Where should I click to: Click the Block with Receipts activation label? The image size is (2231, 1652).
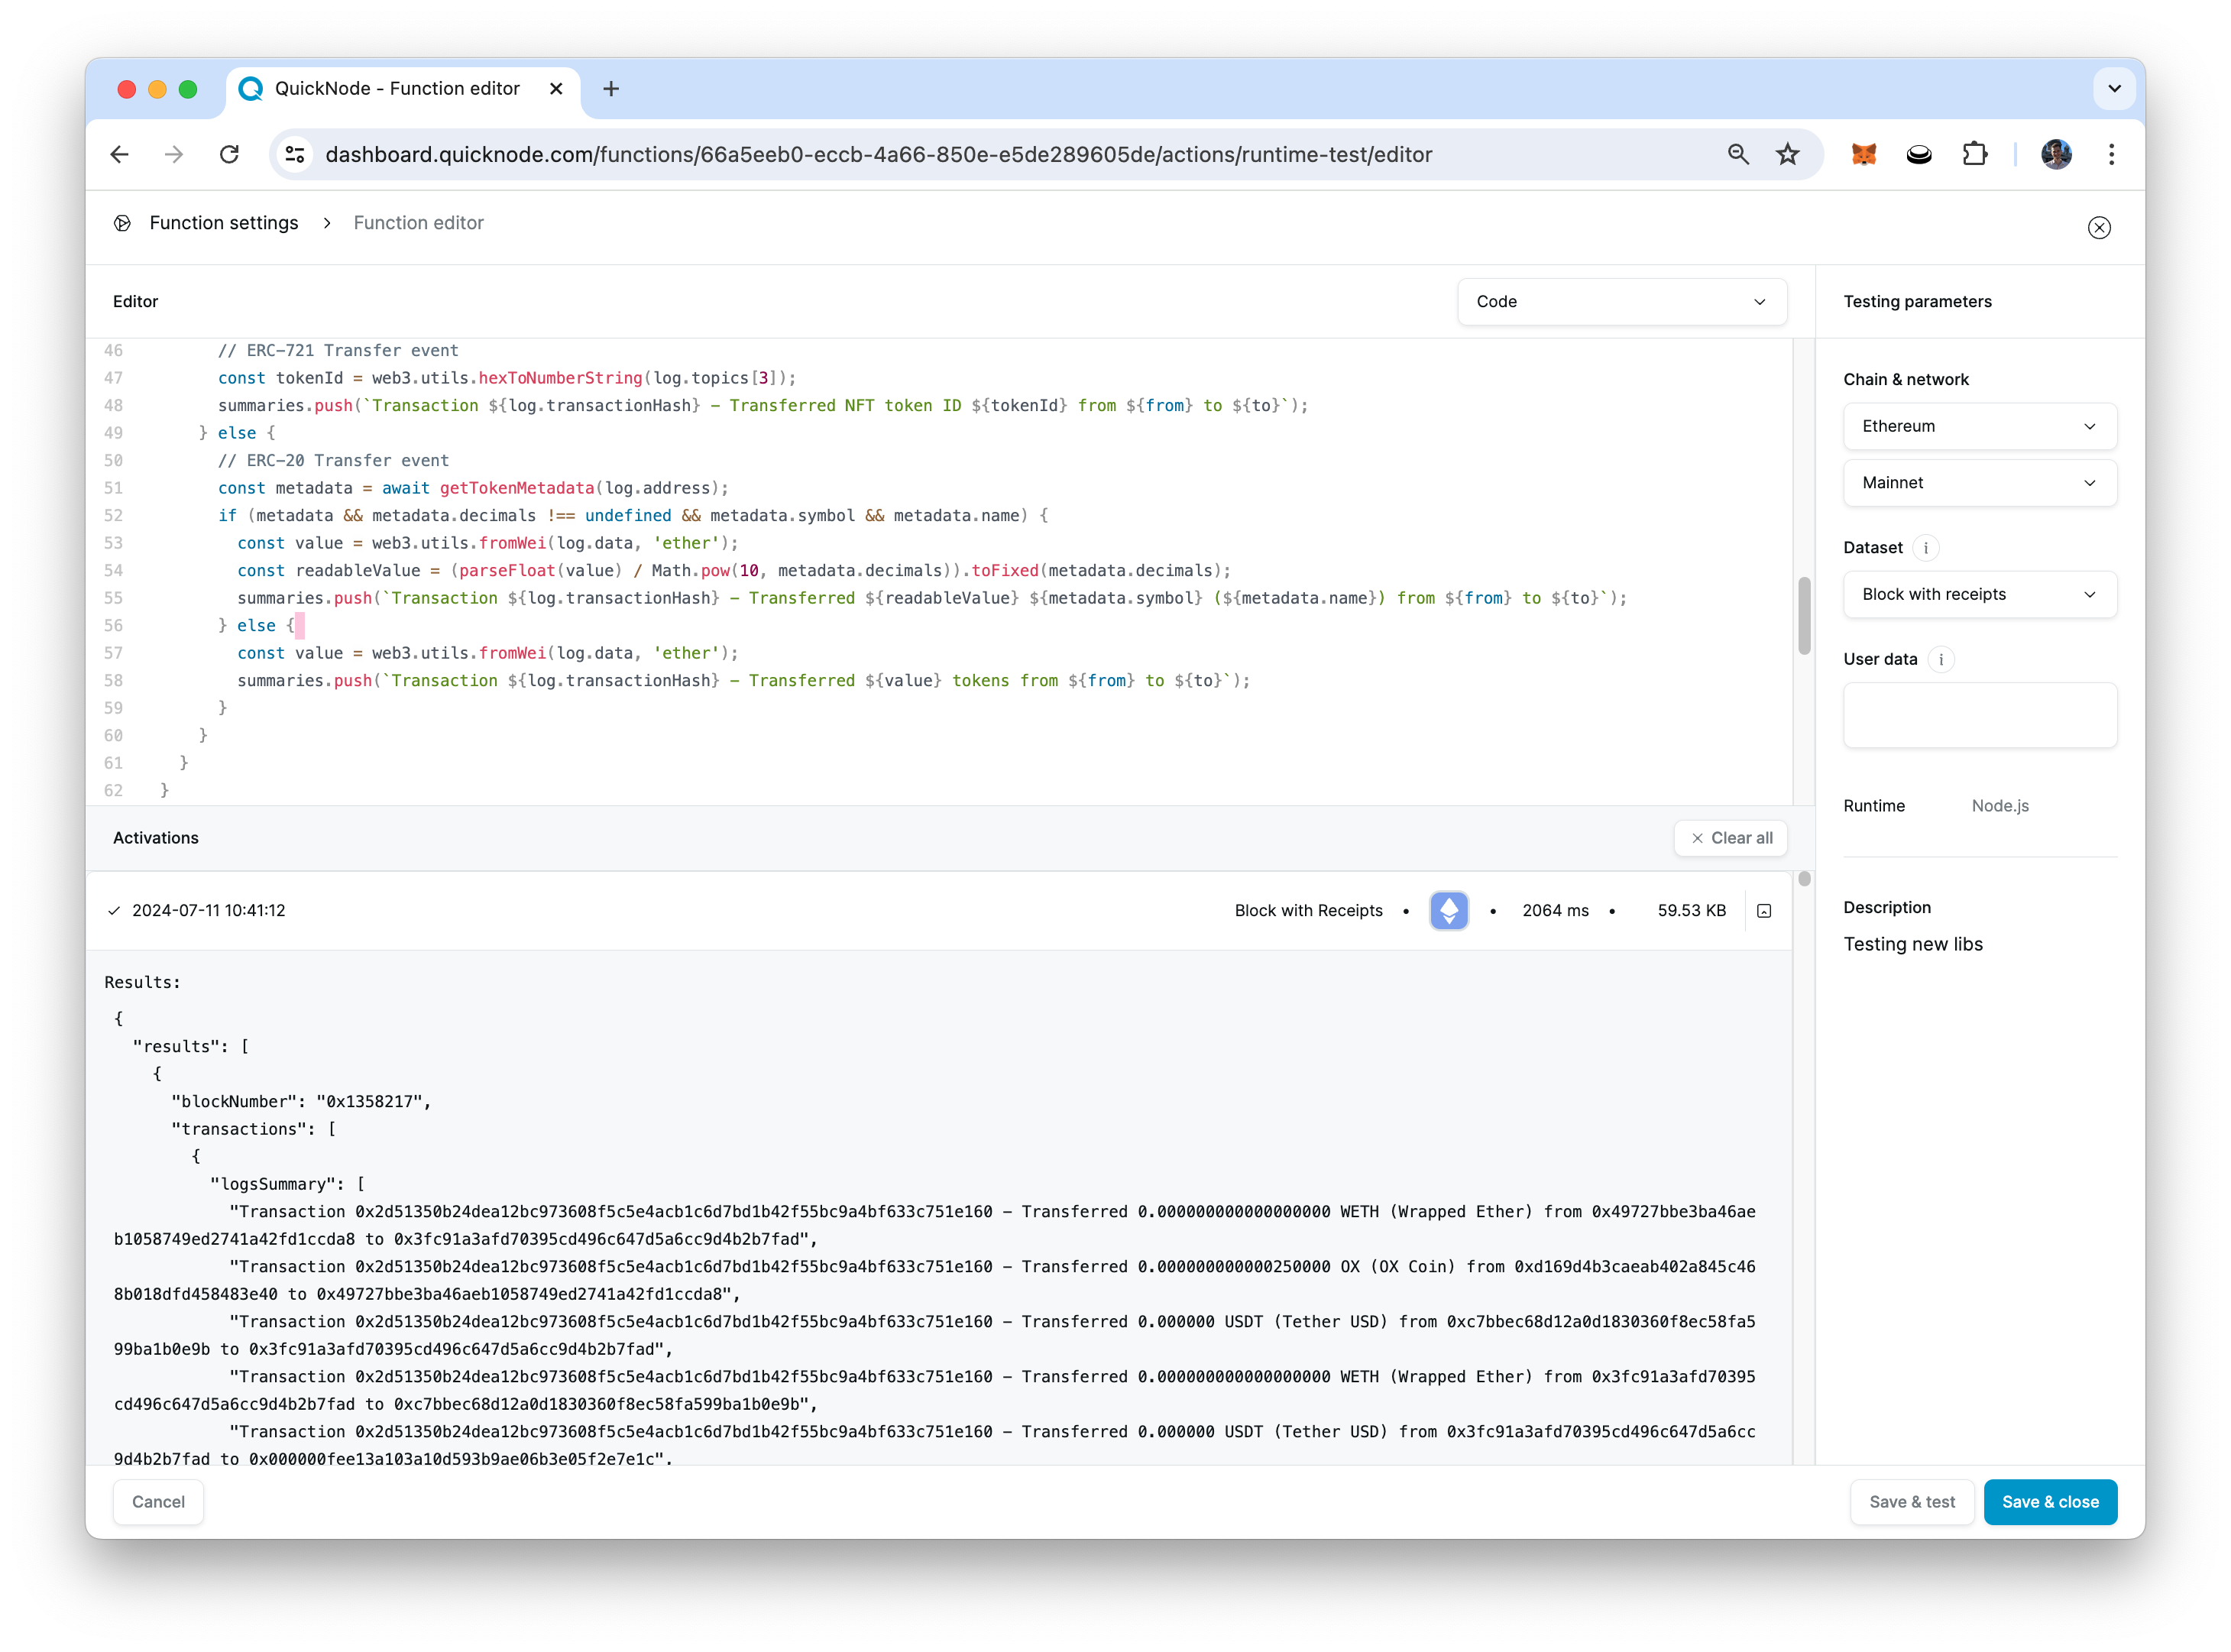coord(1308,911)
